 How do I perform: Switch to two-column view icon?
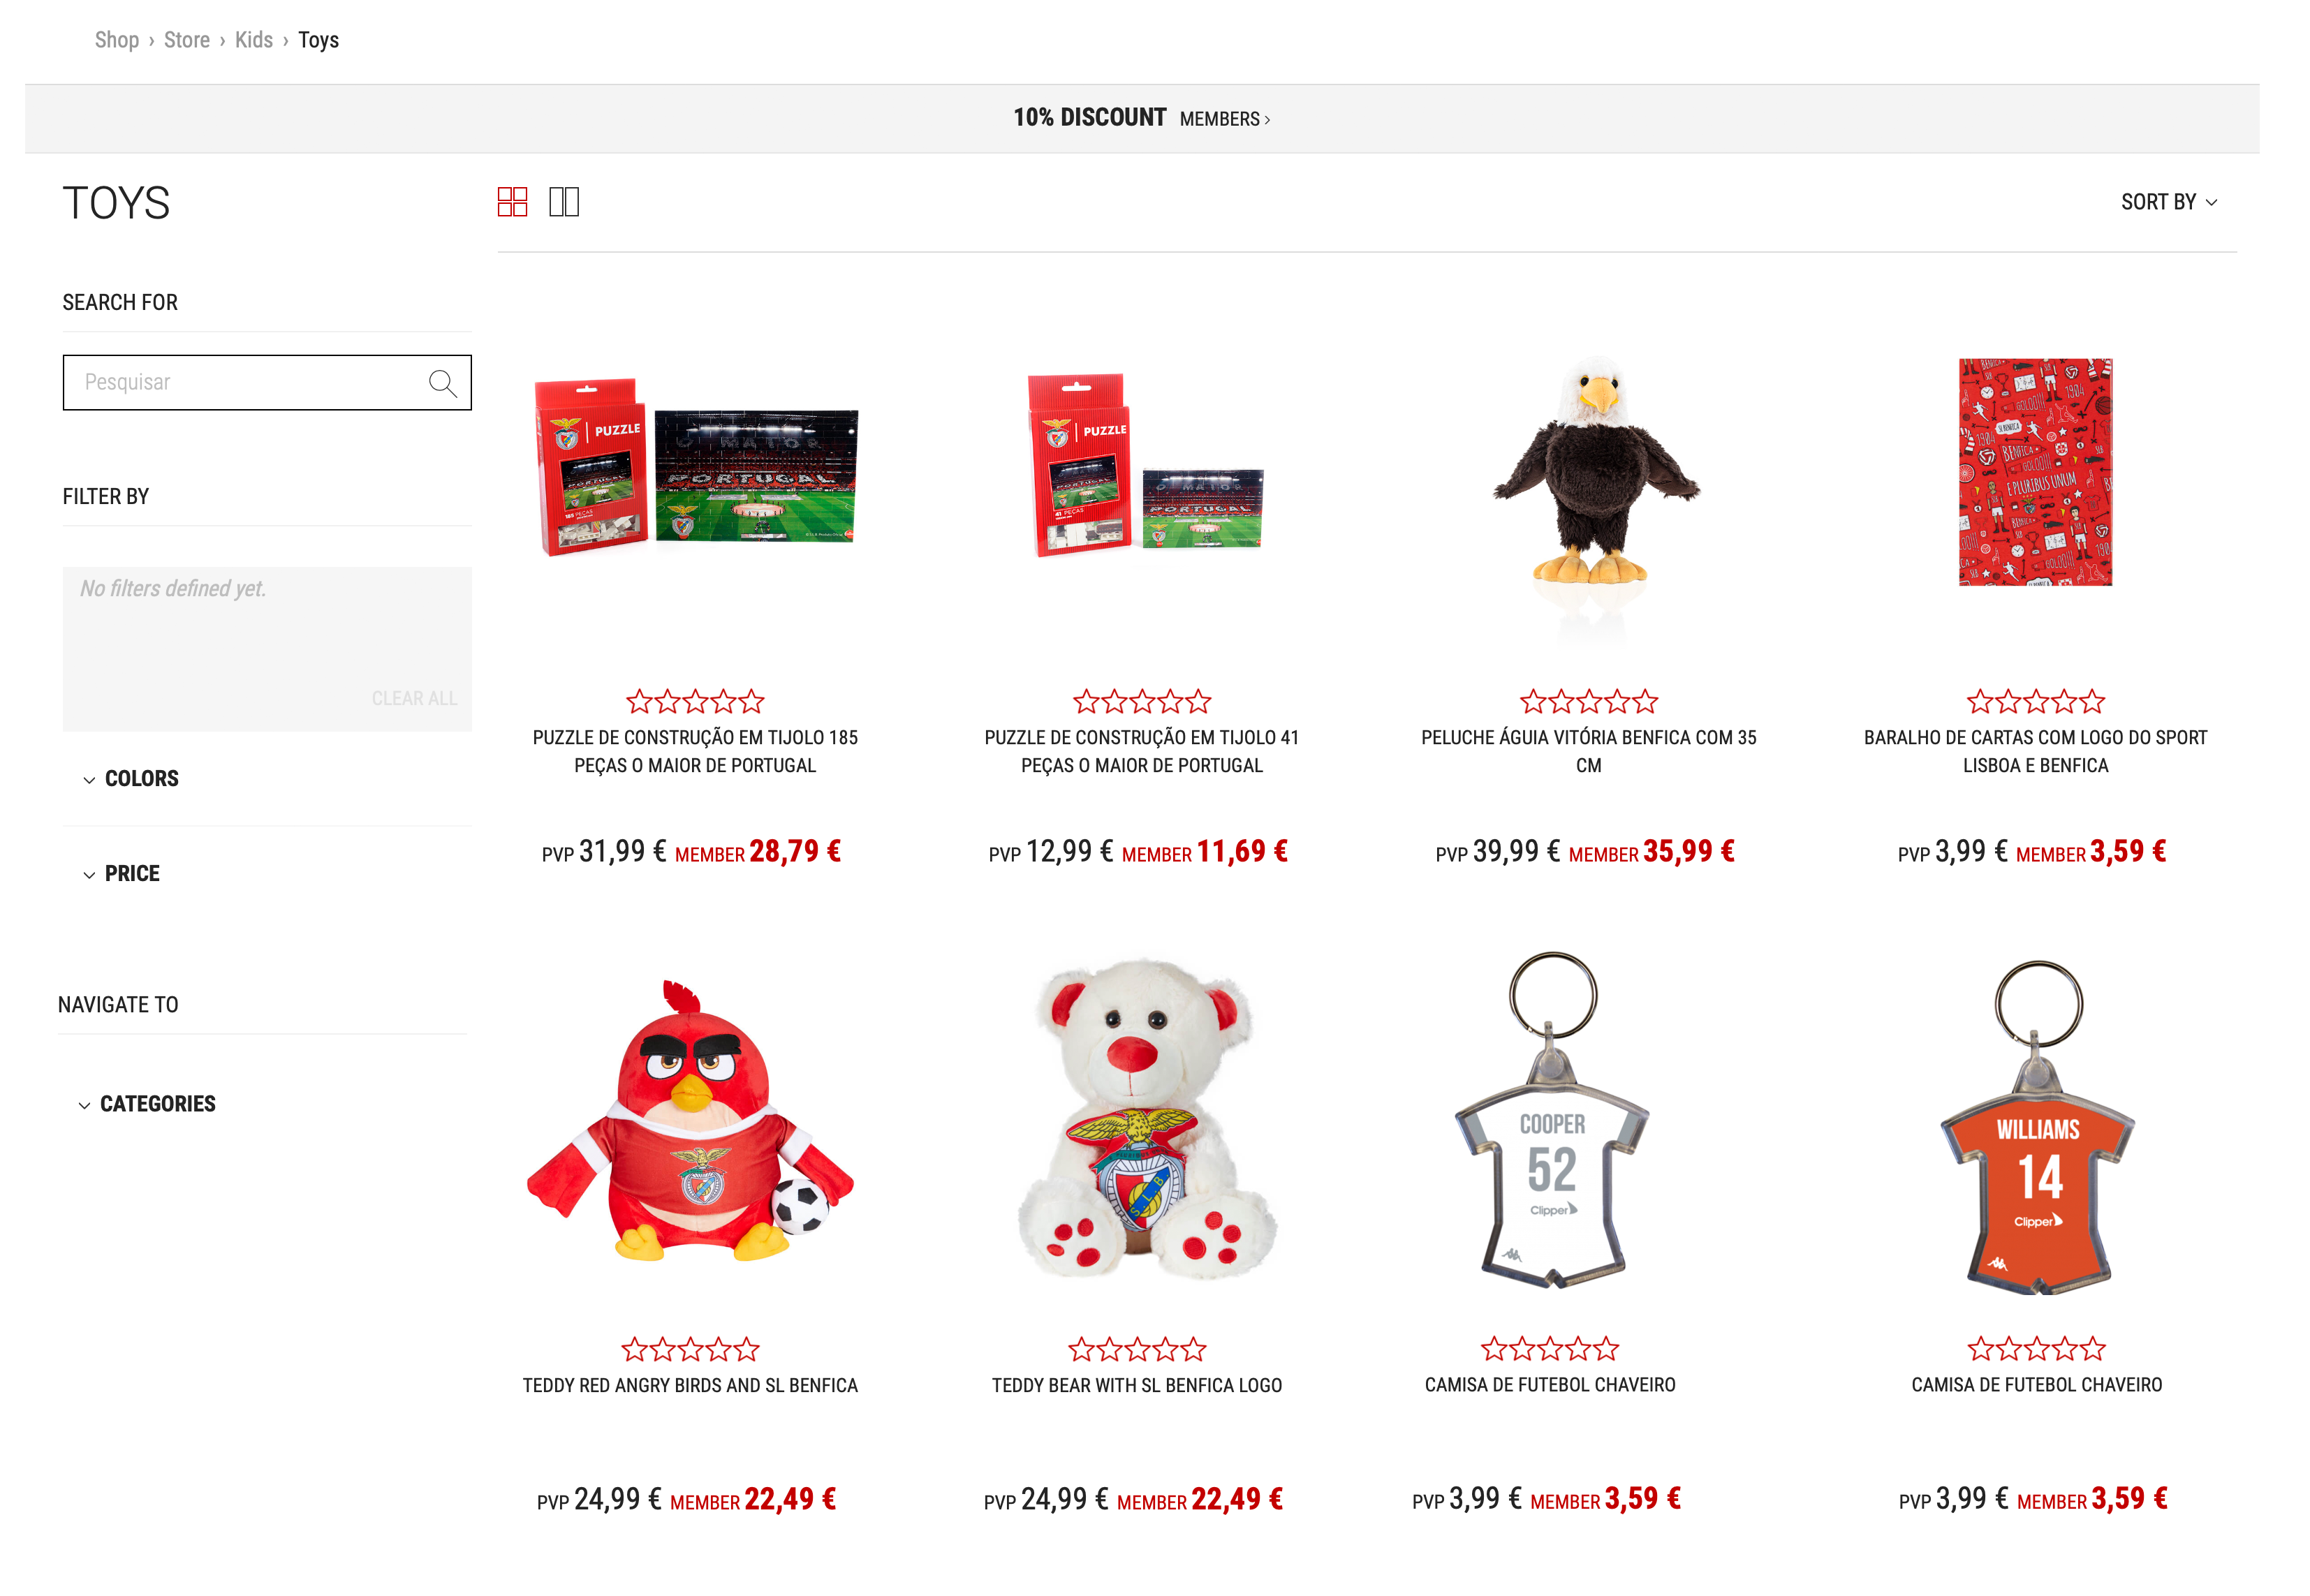coord(564,202)
